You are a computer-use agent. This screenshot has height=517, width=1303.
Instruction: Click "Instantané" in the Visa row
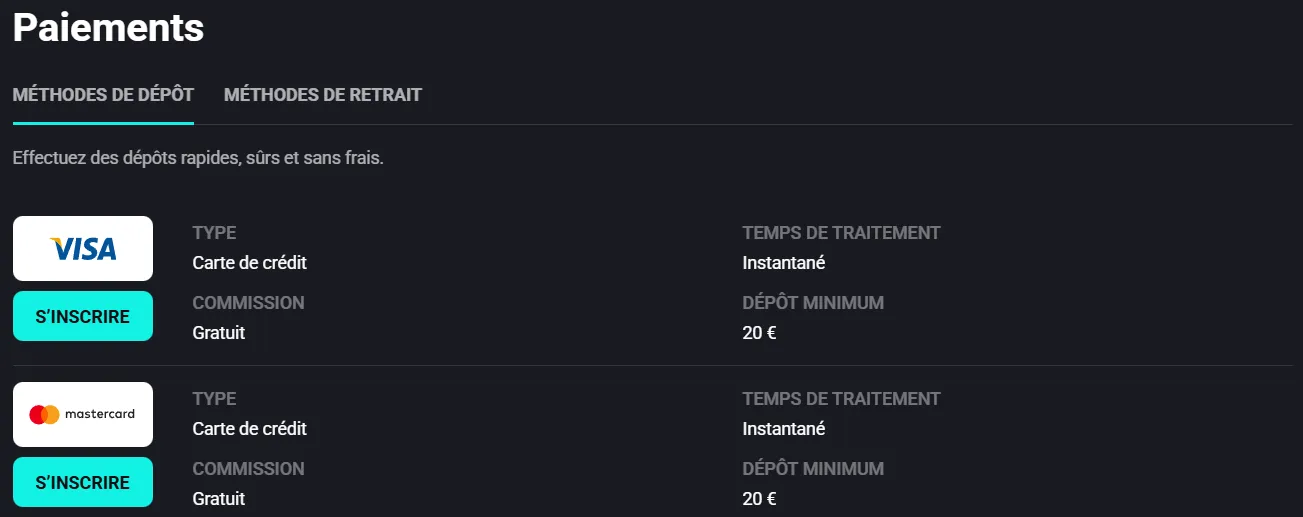click(x=783, y=263)
